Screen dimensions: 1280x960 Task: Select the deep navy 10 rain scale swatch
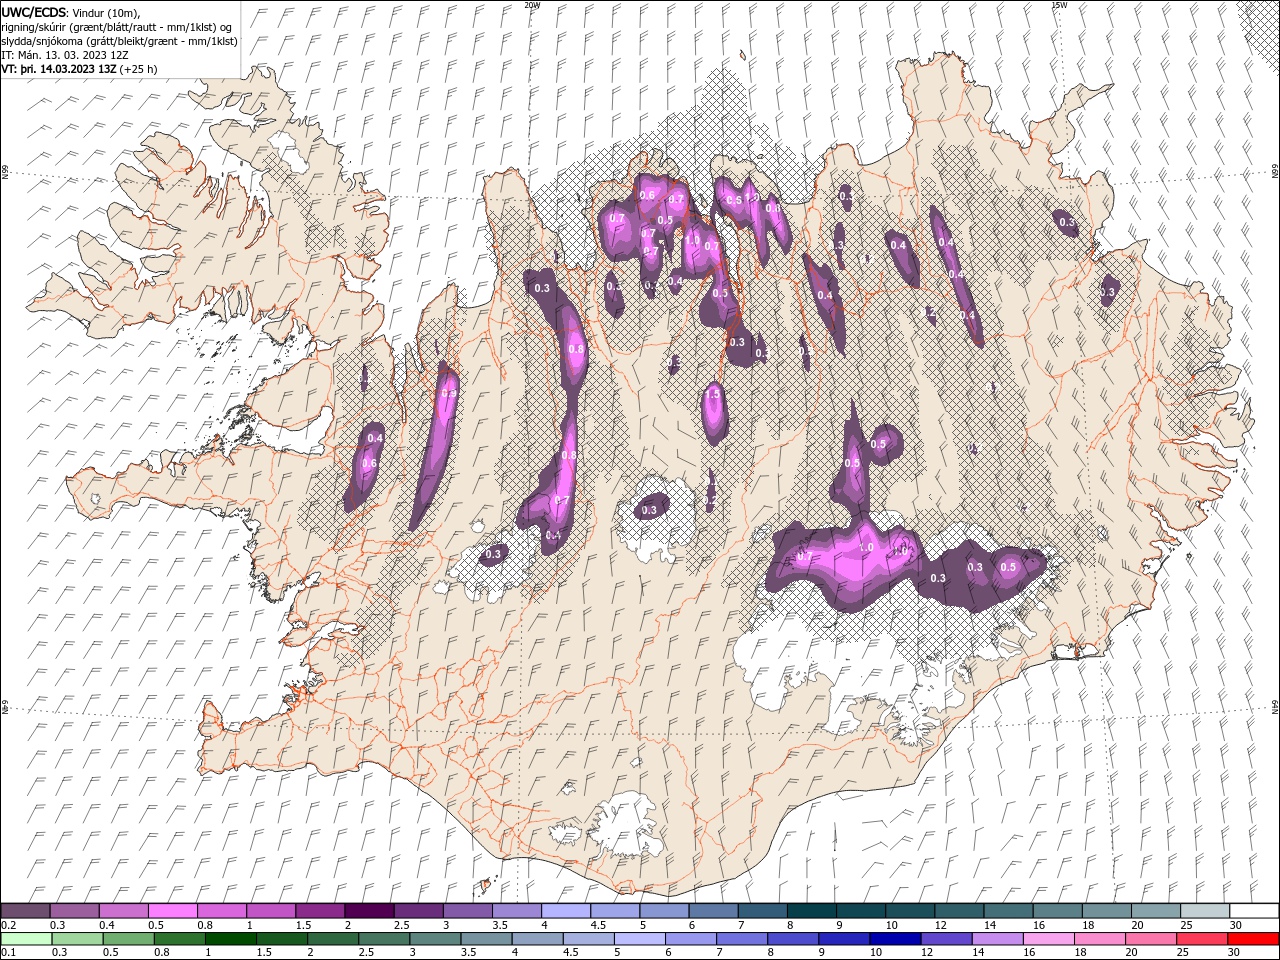pyautogui.click(x=895, y=939)
